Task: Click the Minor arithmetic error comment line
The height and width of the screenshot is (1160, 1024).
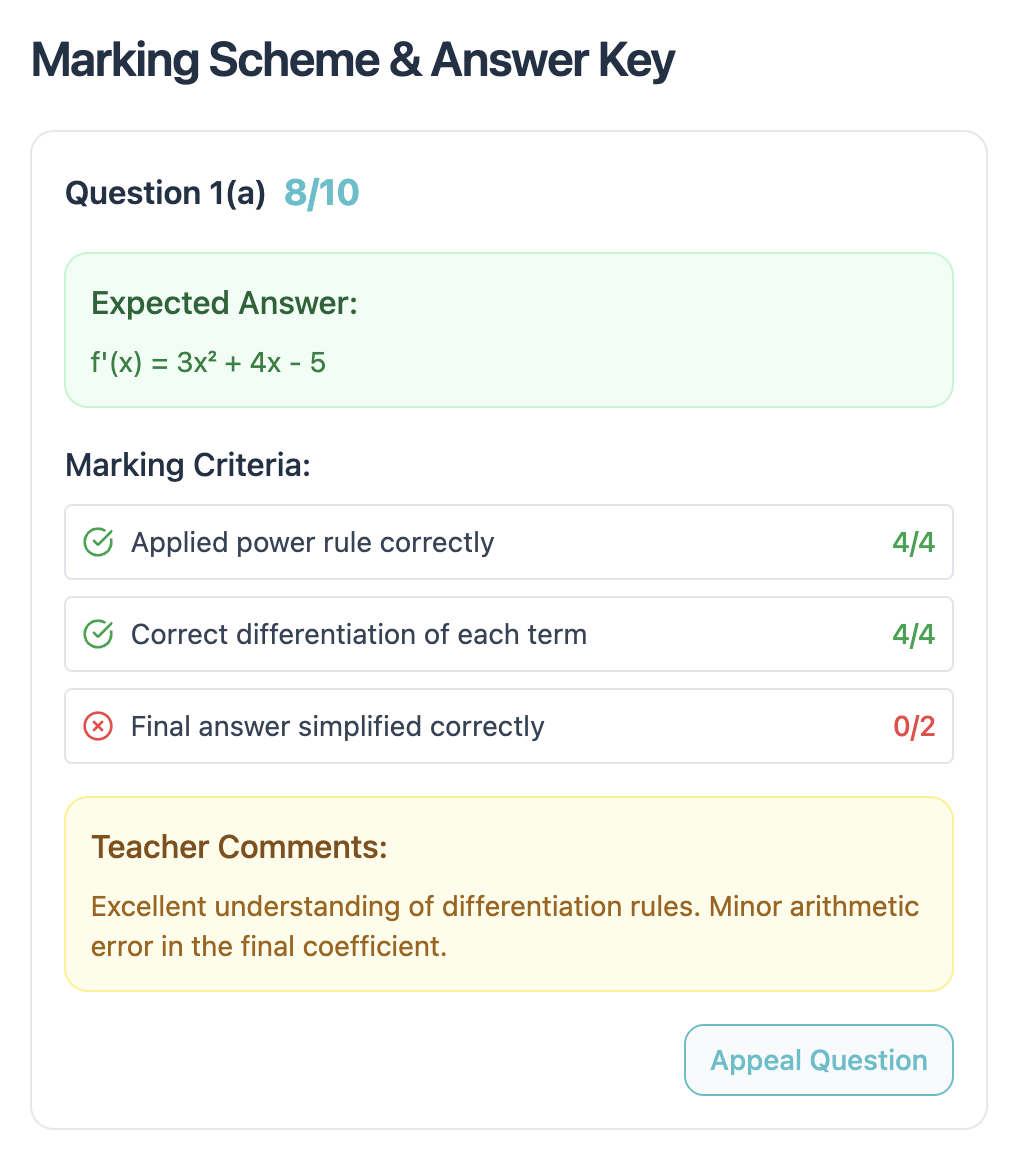Action: (268, 946)
